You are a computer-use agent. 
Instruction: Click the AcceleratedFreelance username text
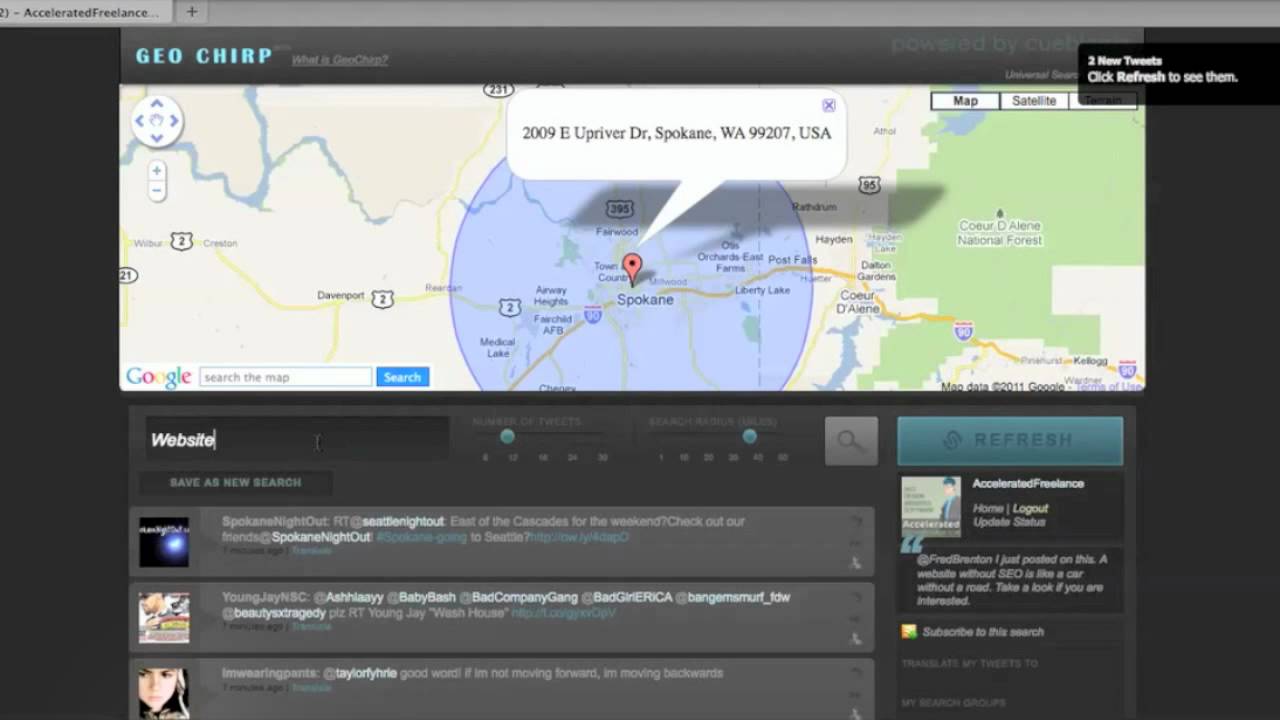click(1028, 483)
